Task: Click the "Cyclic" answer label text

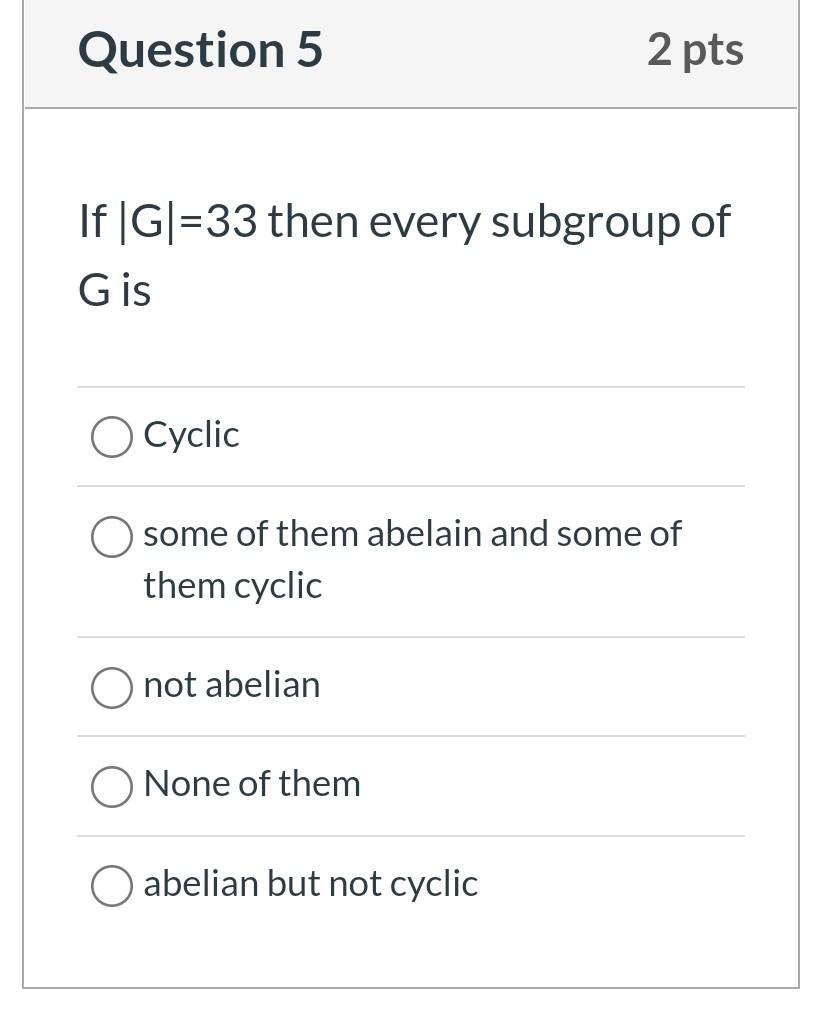Action: click(191, 435)
